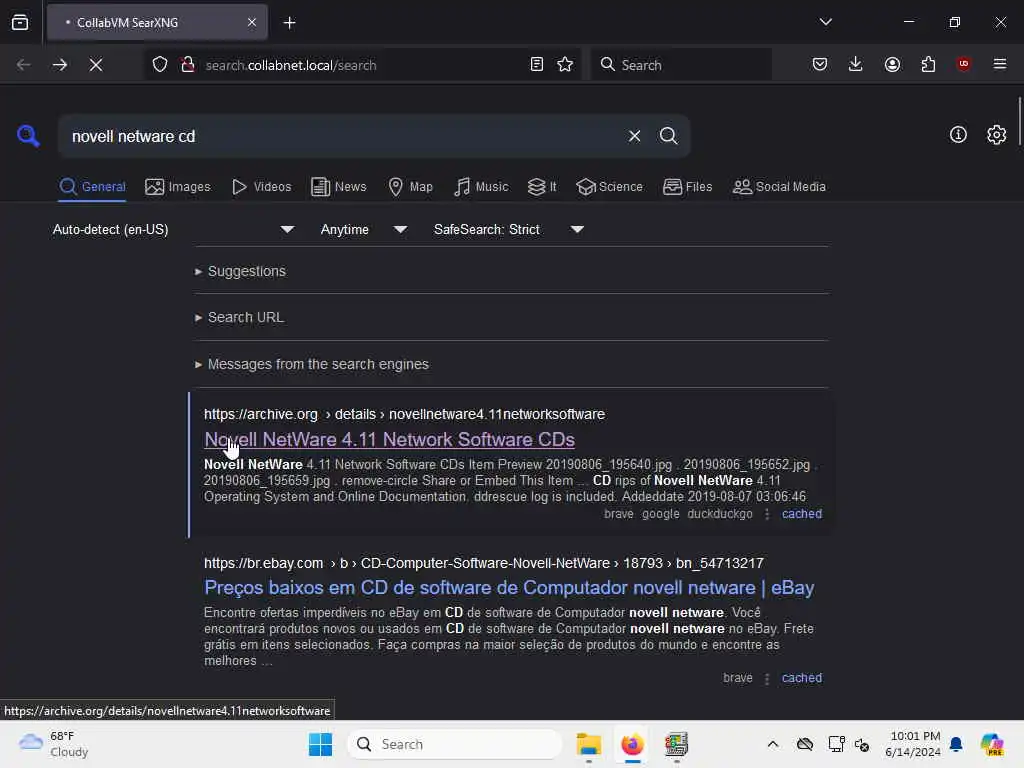Toggle reader view icon
The width and height of the screenshot is (1024, 768).
coord(536,65)
